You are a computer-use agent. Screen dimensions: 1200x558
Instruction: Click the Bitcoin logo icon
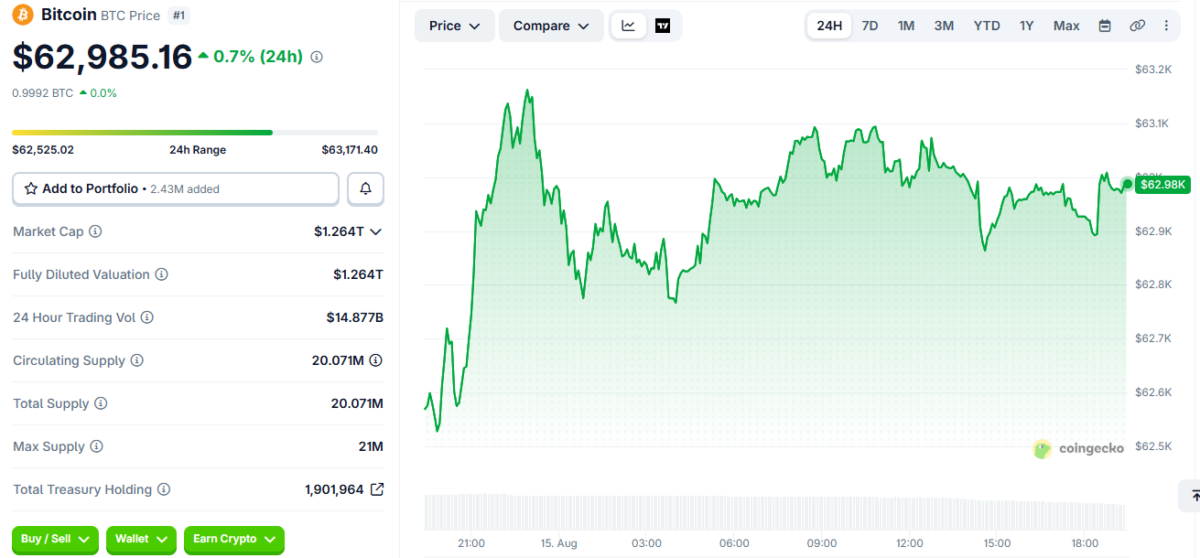[x=22, y=15]
